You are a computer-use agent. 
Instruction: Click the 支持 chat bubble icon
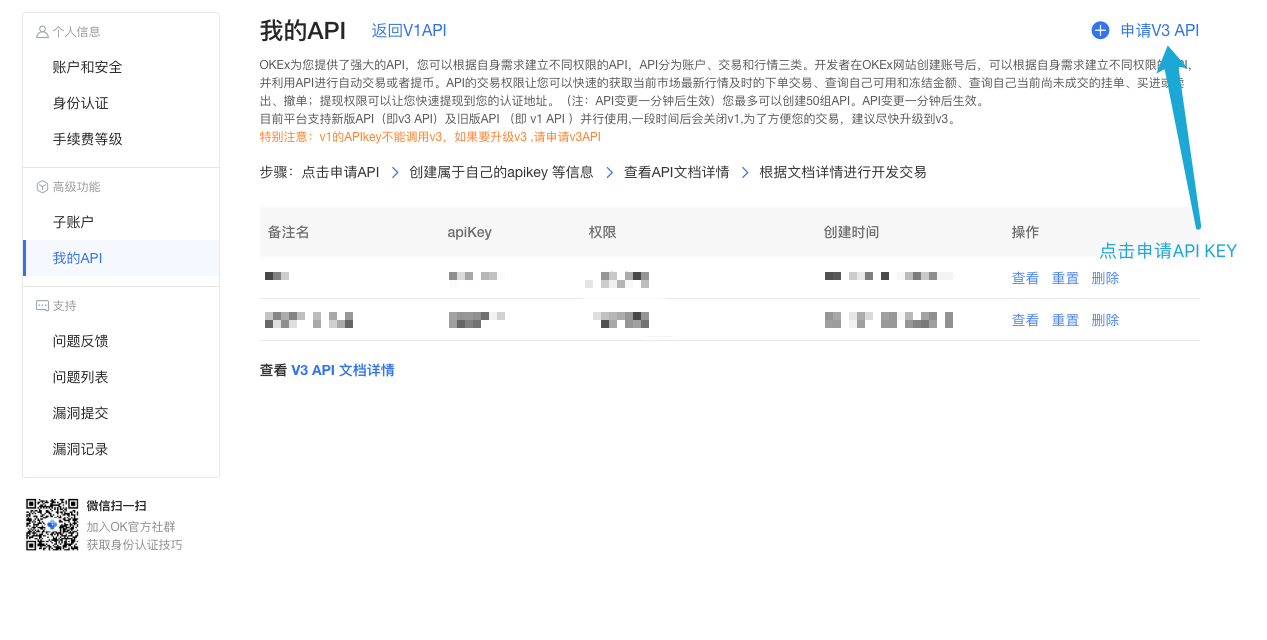[x=42, y=306]
